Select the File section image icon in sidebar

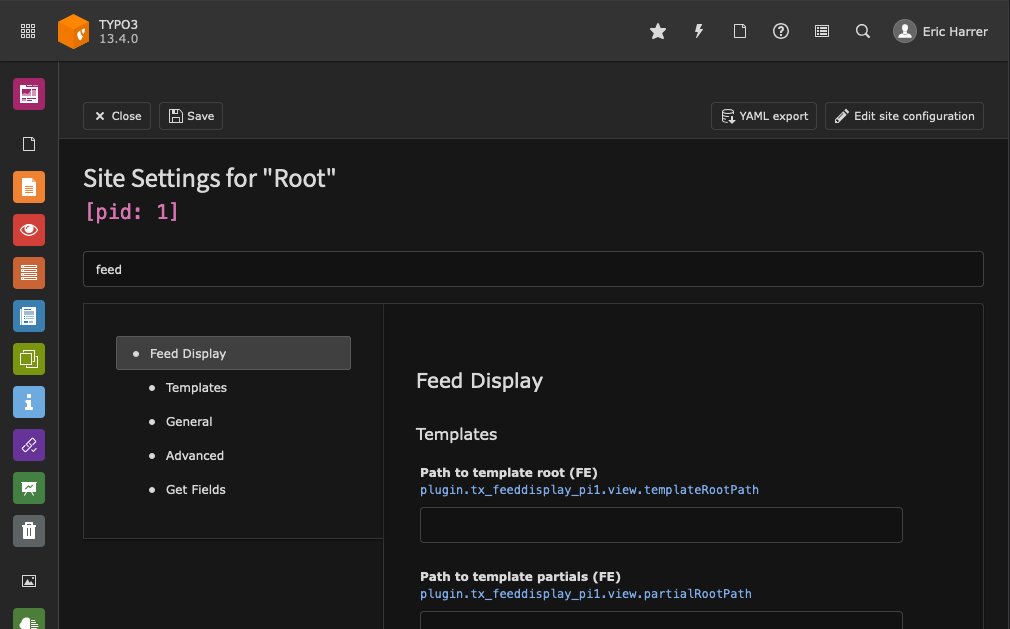29,581
